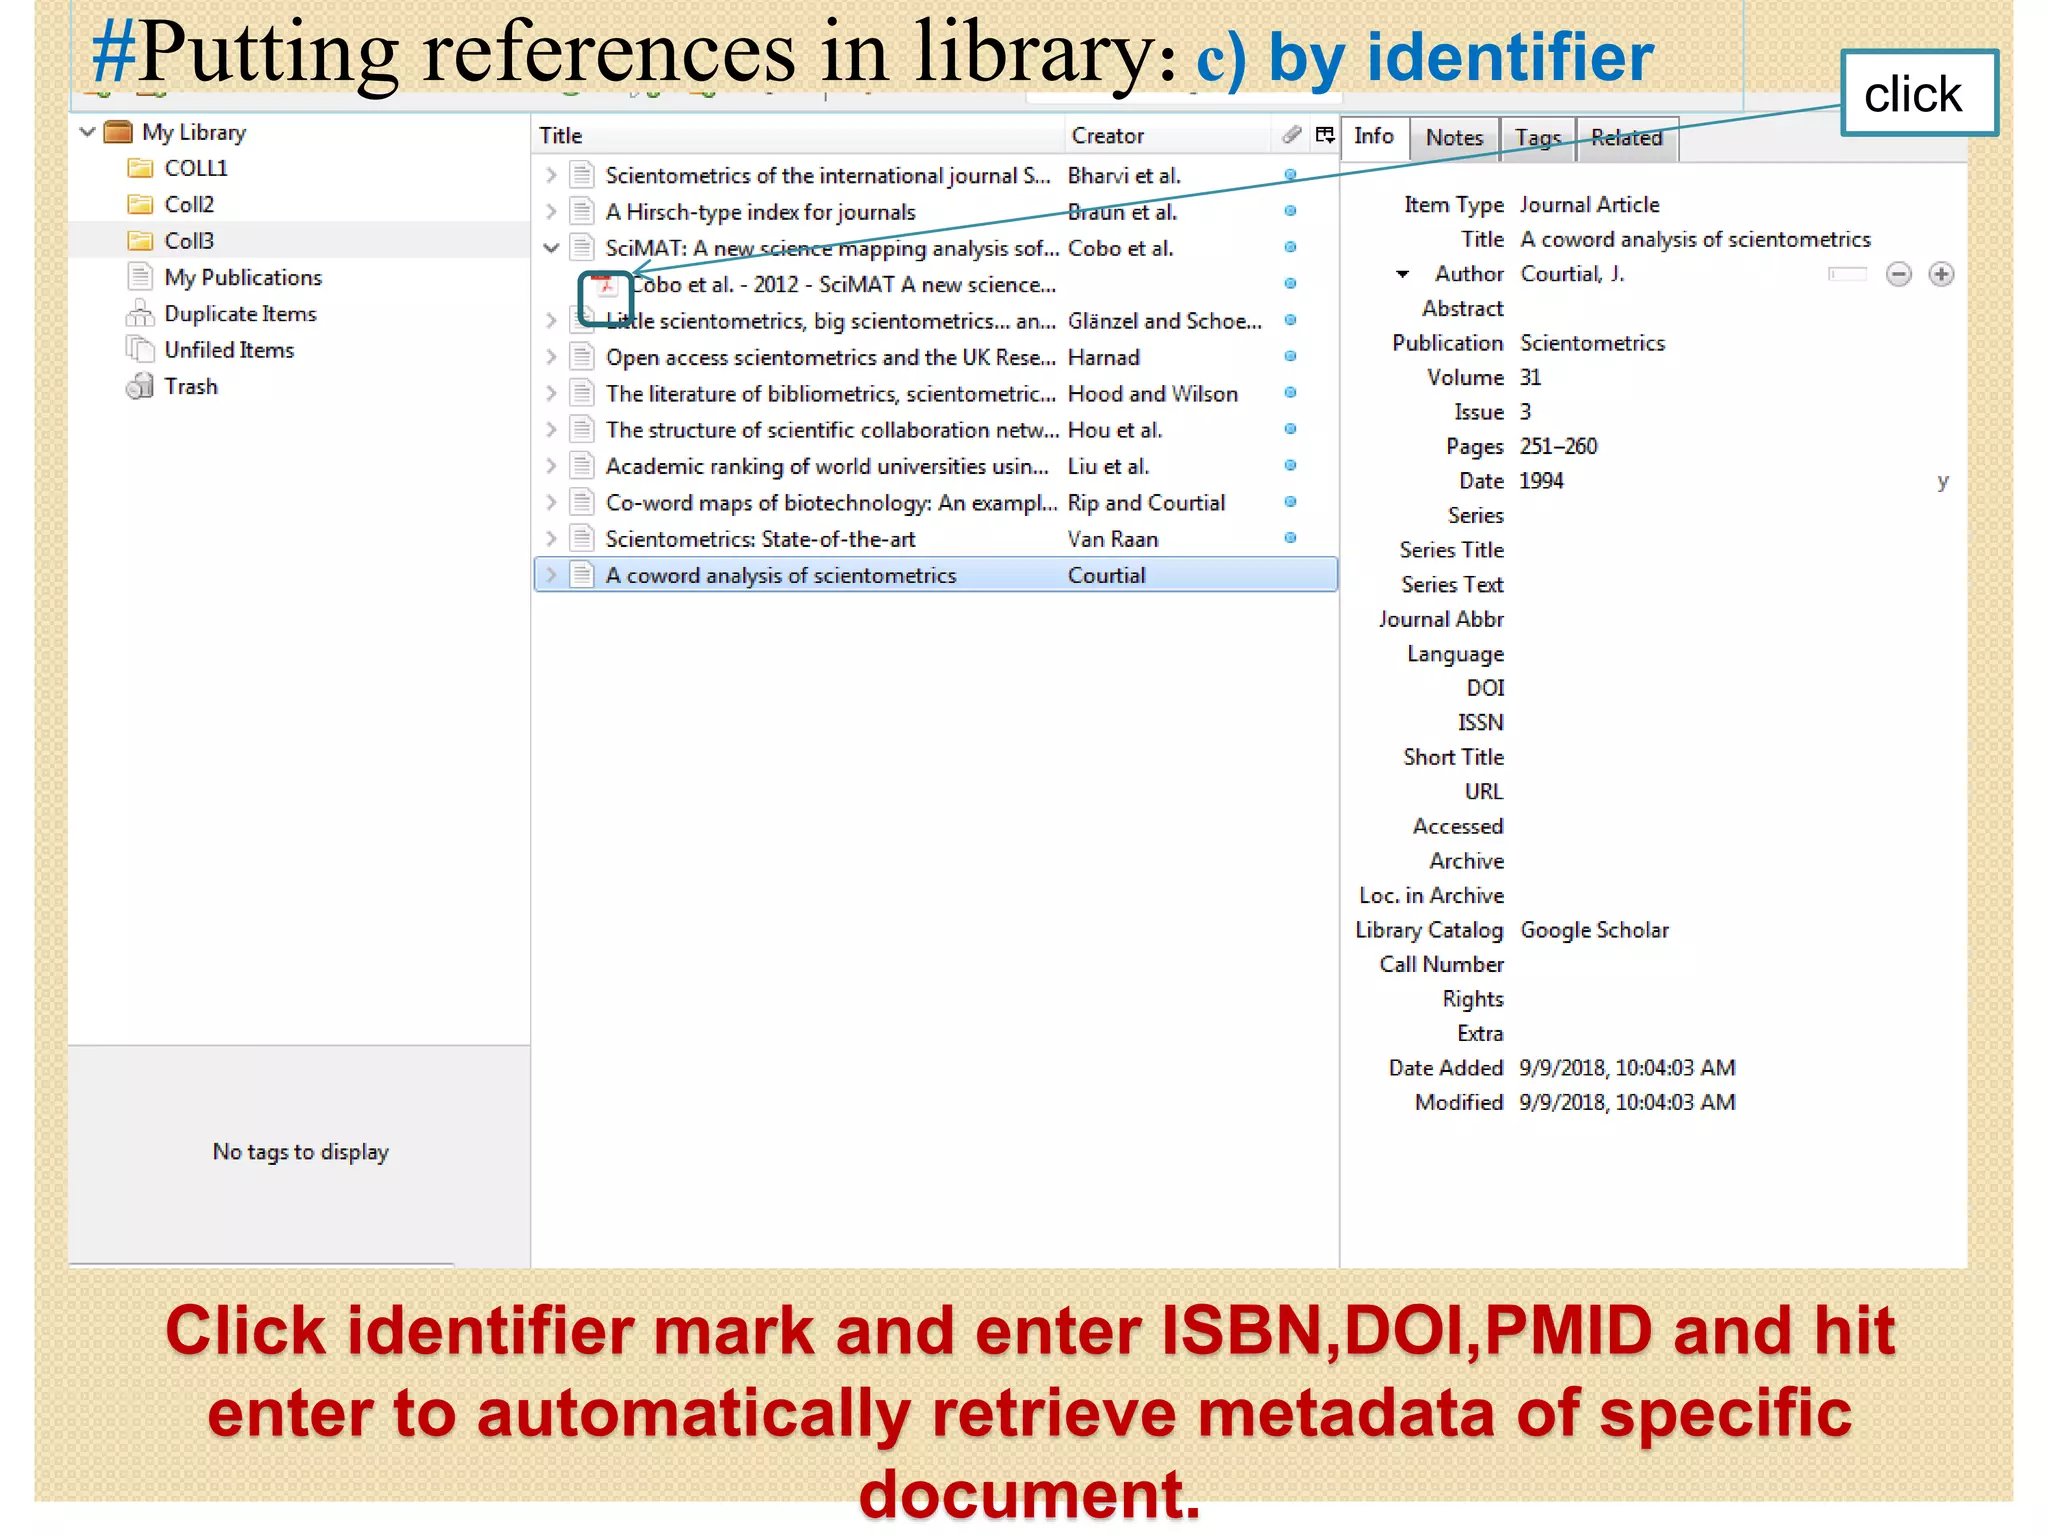The height and width of the screenshot is (1536, 2048).
Task: Switch to the Tags tab
Action: (x=1538, y=138)
